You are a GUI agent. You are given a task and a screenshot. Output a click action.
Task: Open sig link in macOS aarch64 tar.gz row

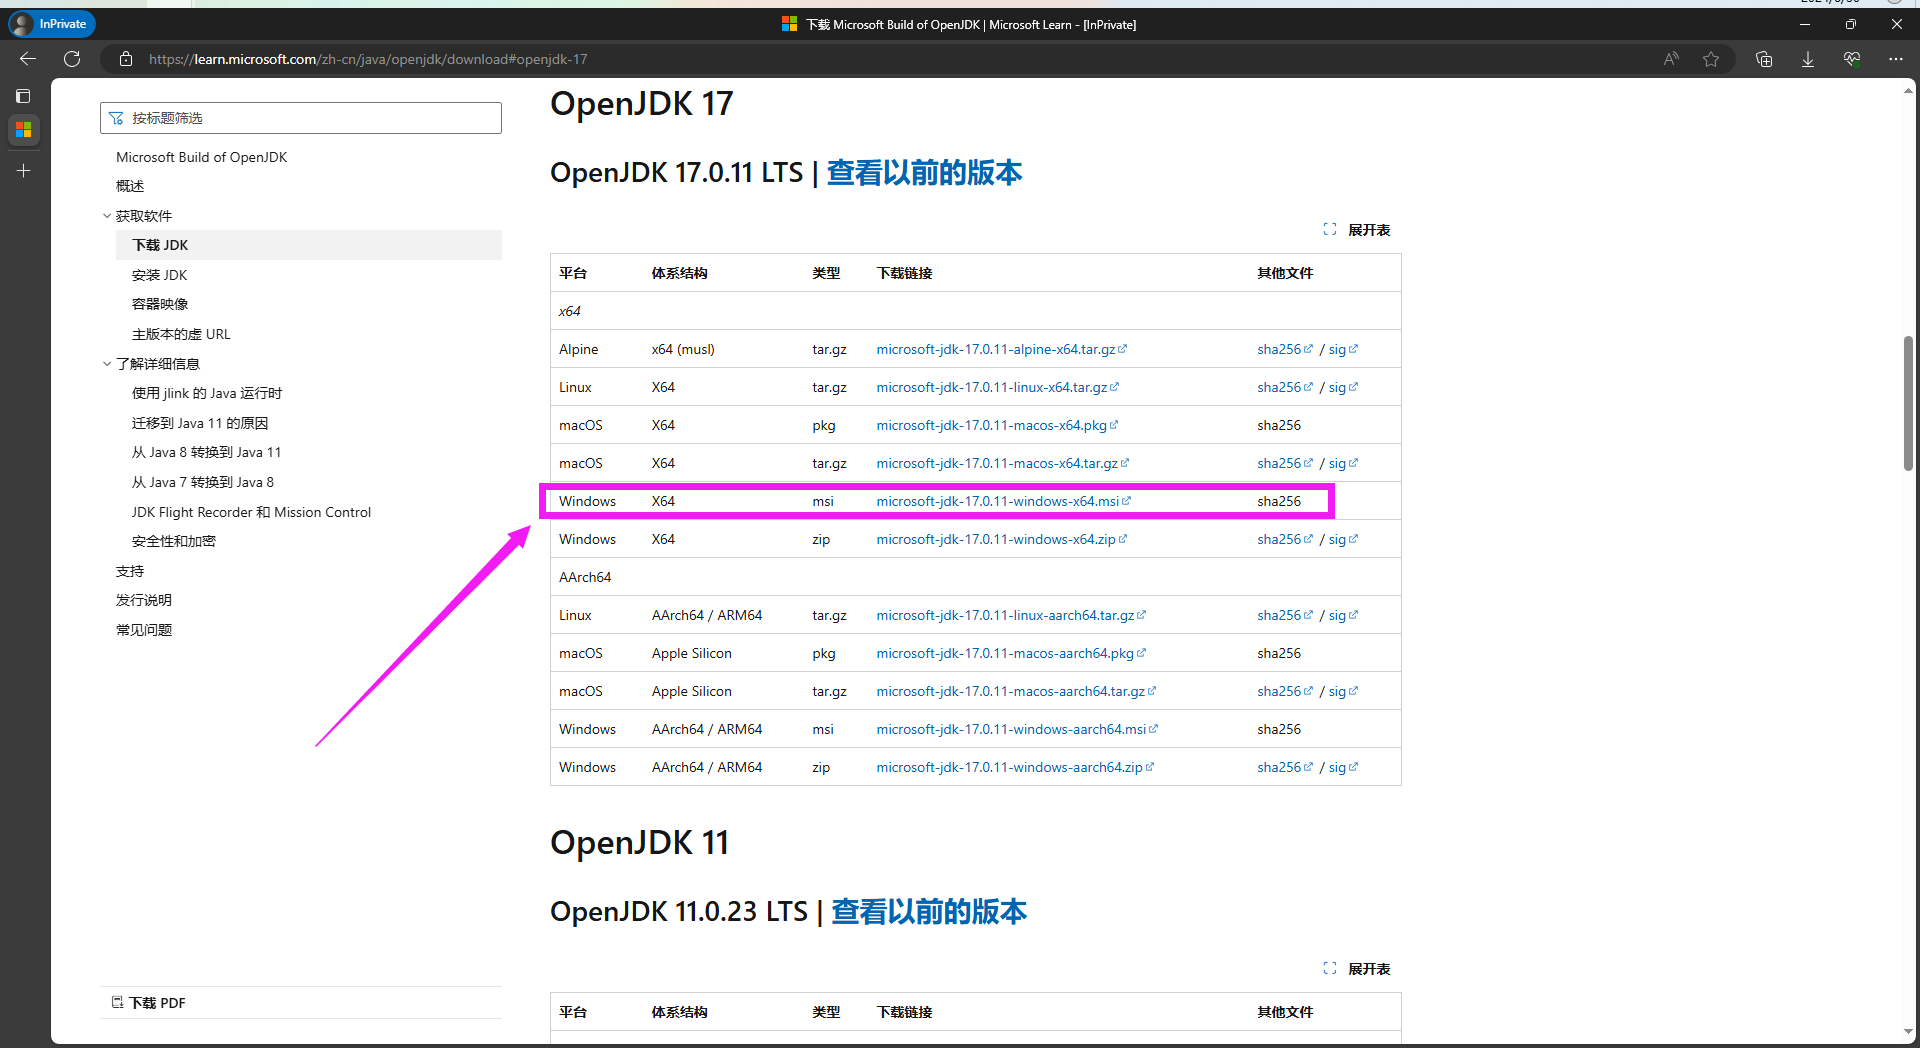point(1343,691)
